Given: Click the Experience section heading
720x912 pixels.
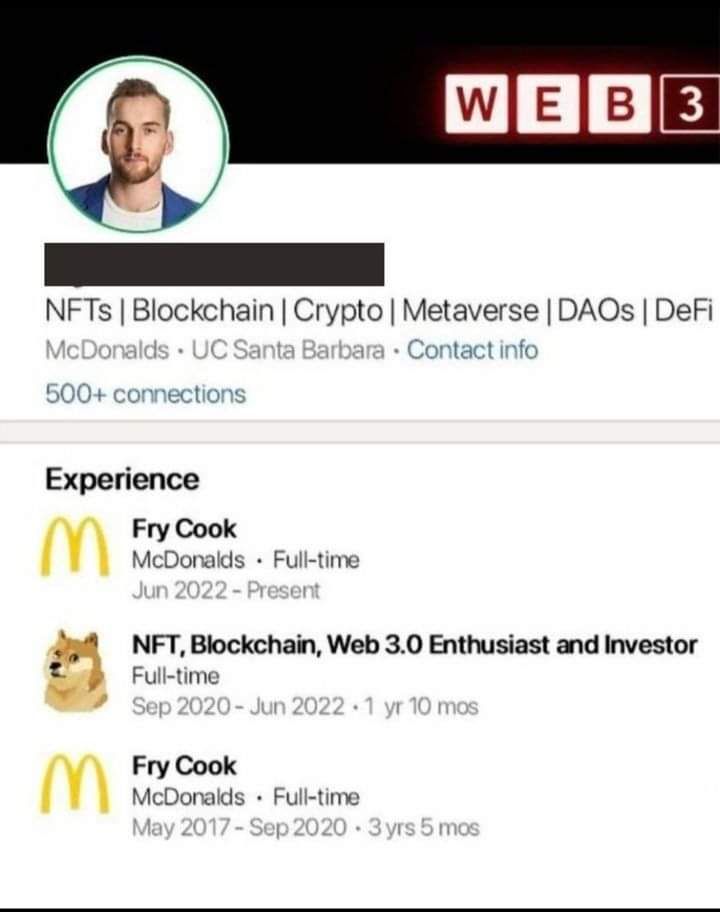Looking at the screenshot, I should [x=122, y=480].
